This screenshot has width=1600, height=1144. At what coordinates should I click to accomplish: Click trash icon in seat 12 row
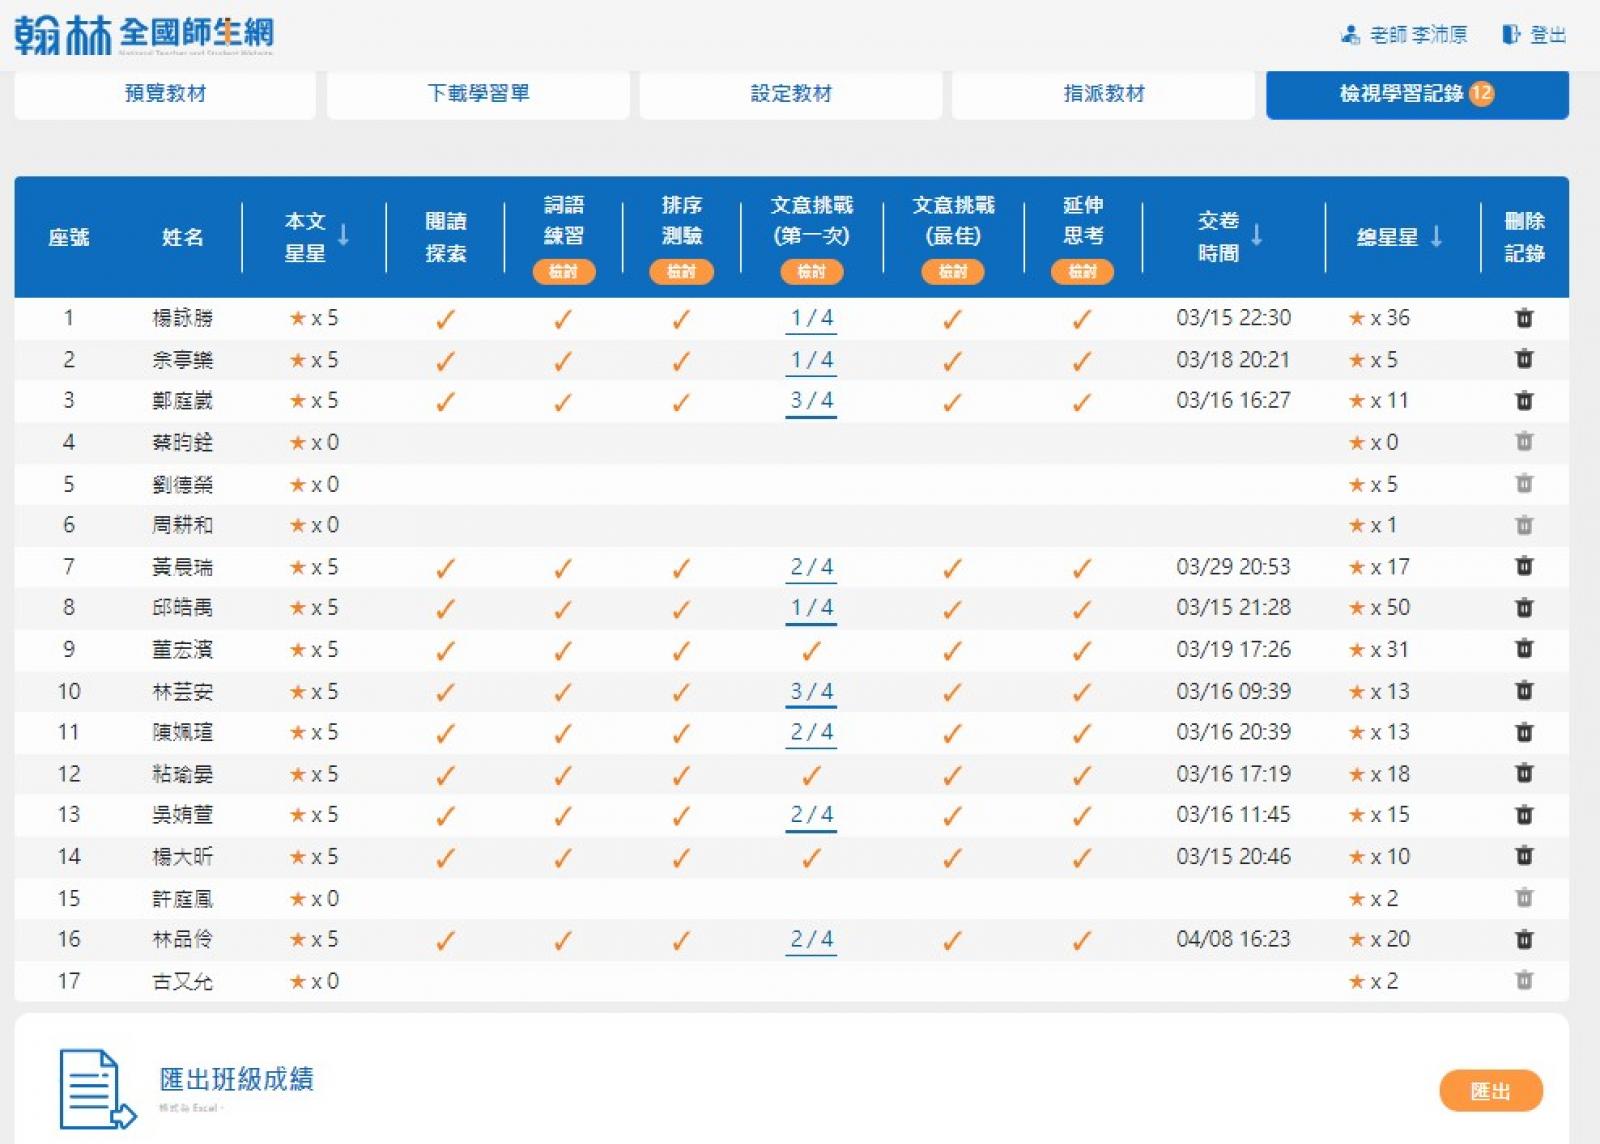(x=1523, y=773)
